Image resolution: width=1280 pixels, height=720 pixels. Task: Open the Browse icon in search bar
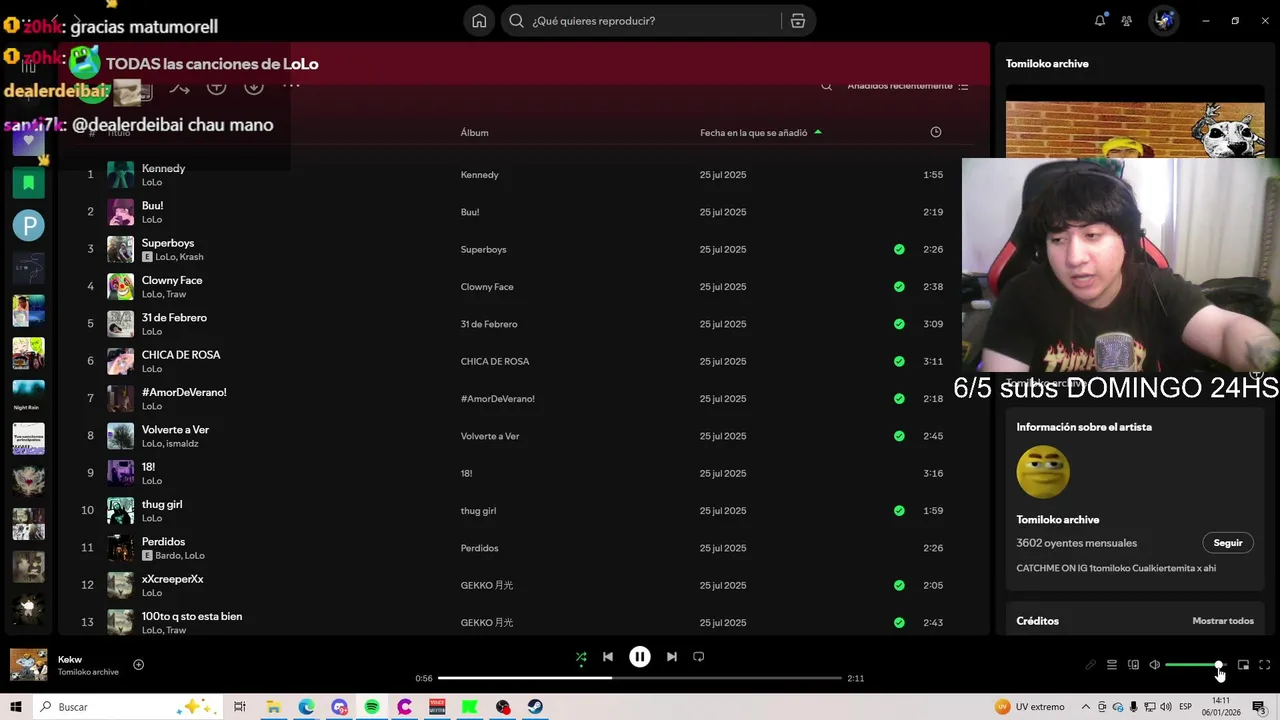tap(798, 21)
